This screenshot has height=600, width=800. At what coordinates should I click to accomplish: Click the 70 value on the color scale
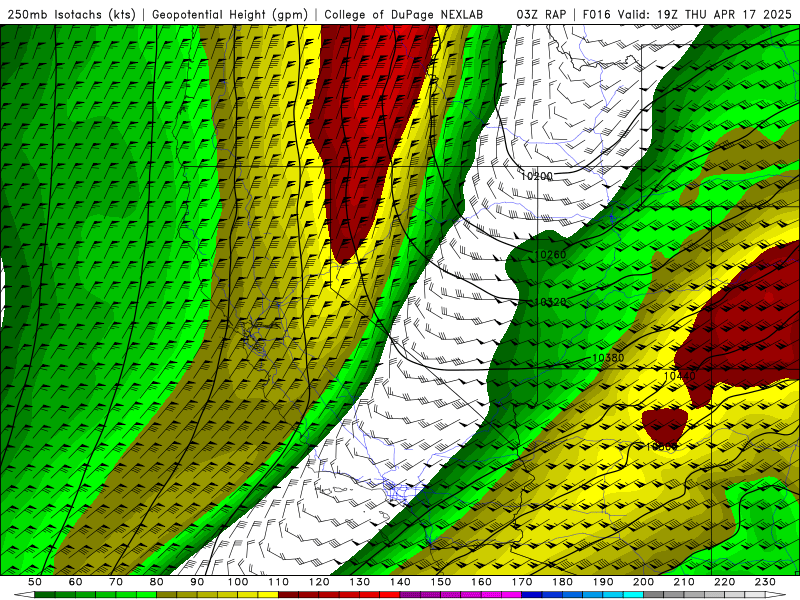(x=116, y=582)
